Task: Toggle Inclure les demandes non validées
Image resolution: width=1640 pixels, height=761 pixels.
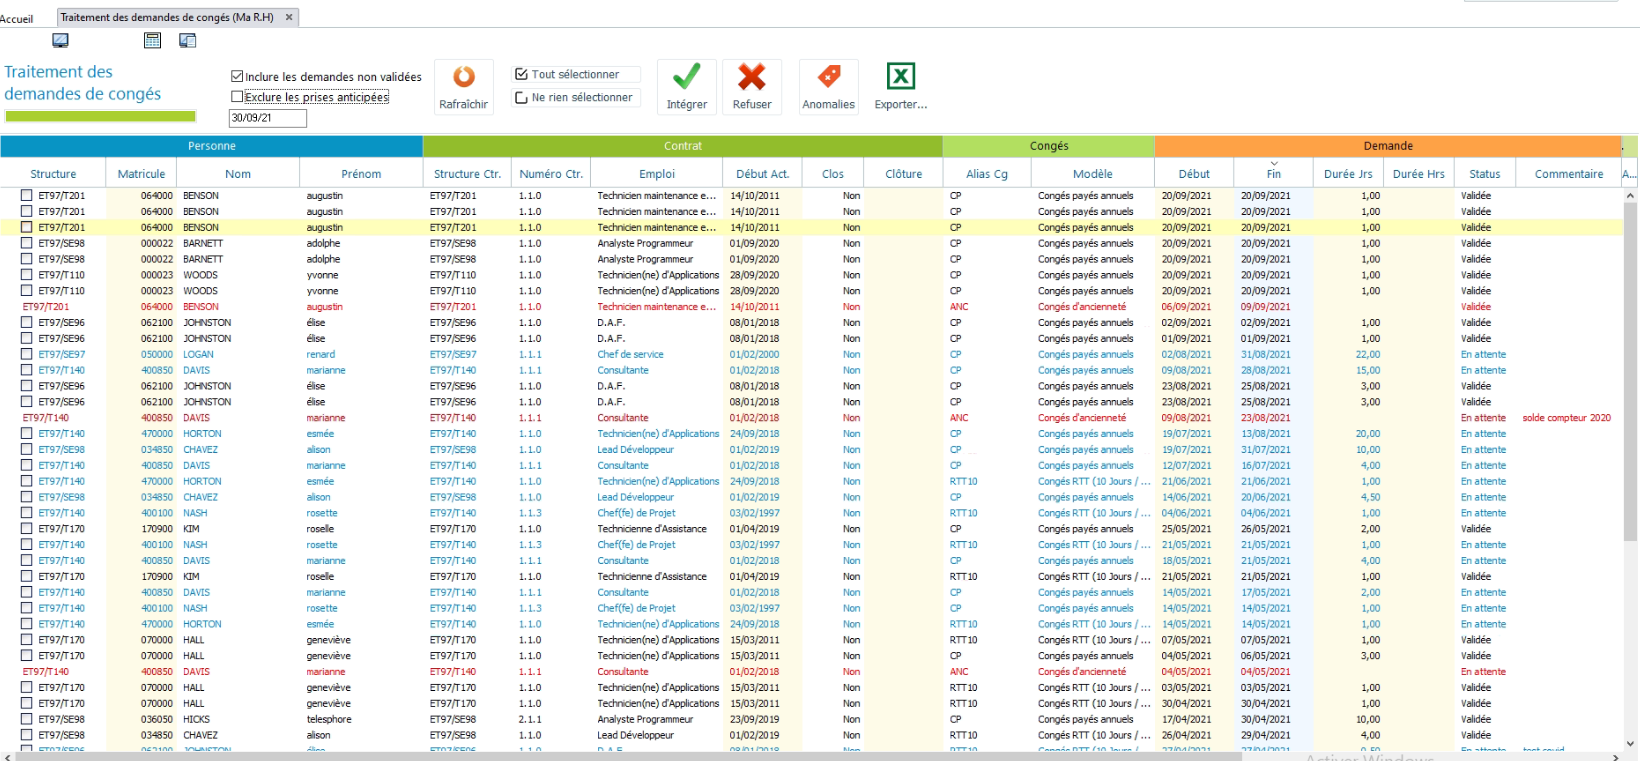Action: click(x=237, y=76)
